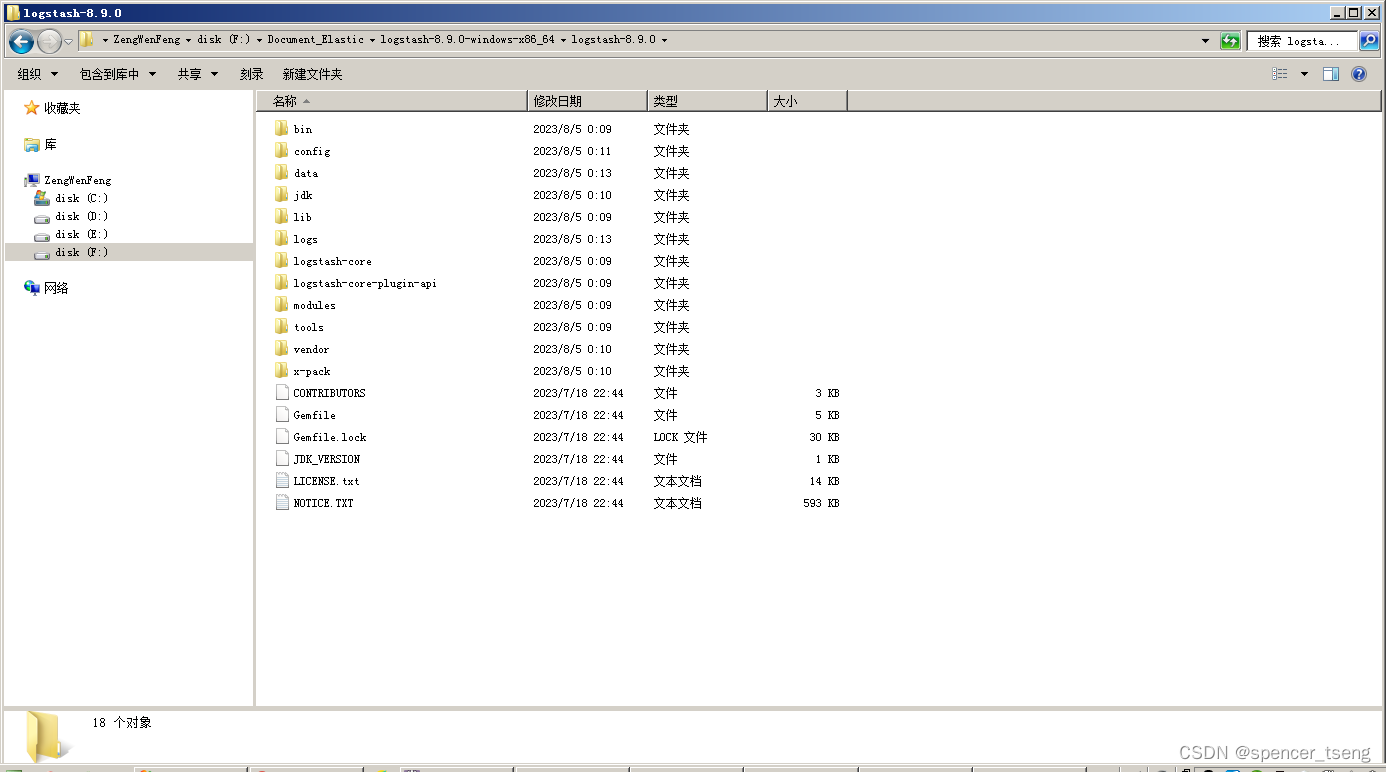Click the preview pane toggle icon
1386x772 pixels.
point(1331,73)
